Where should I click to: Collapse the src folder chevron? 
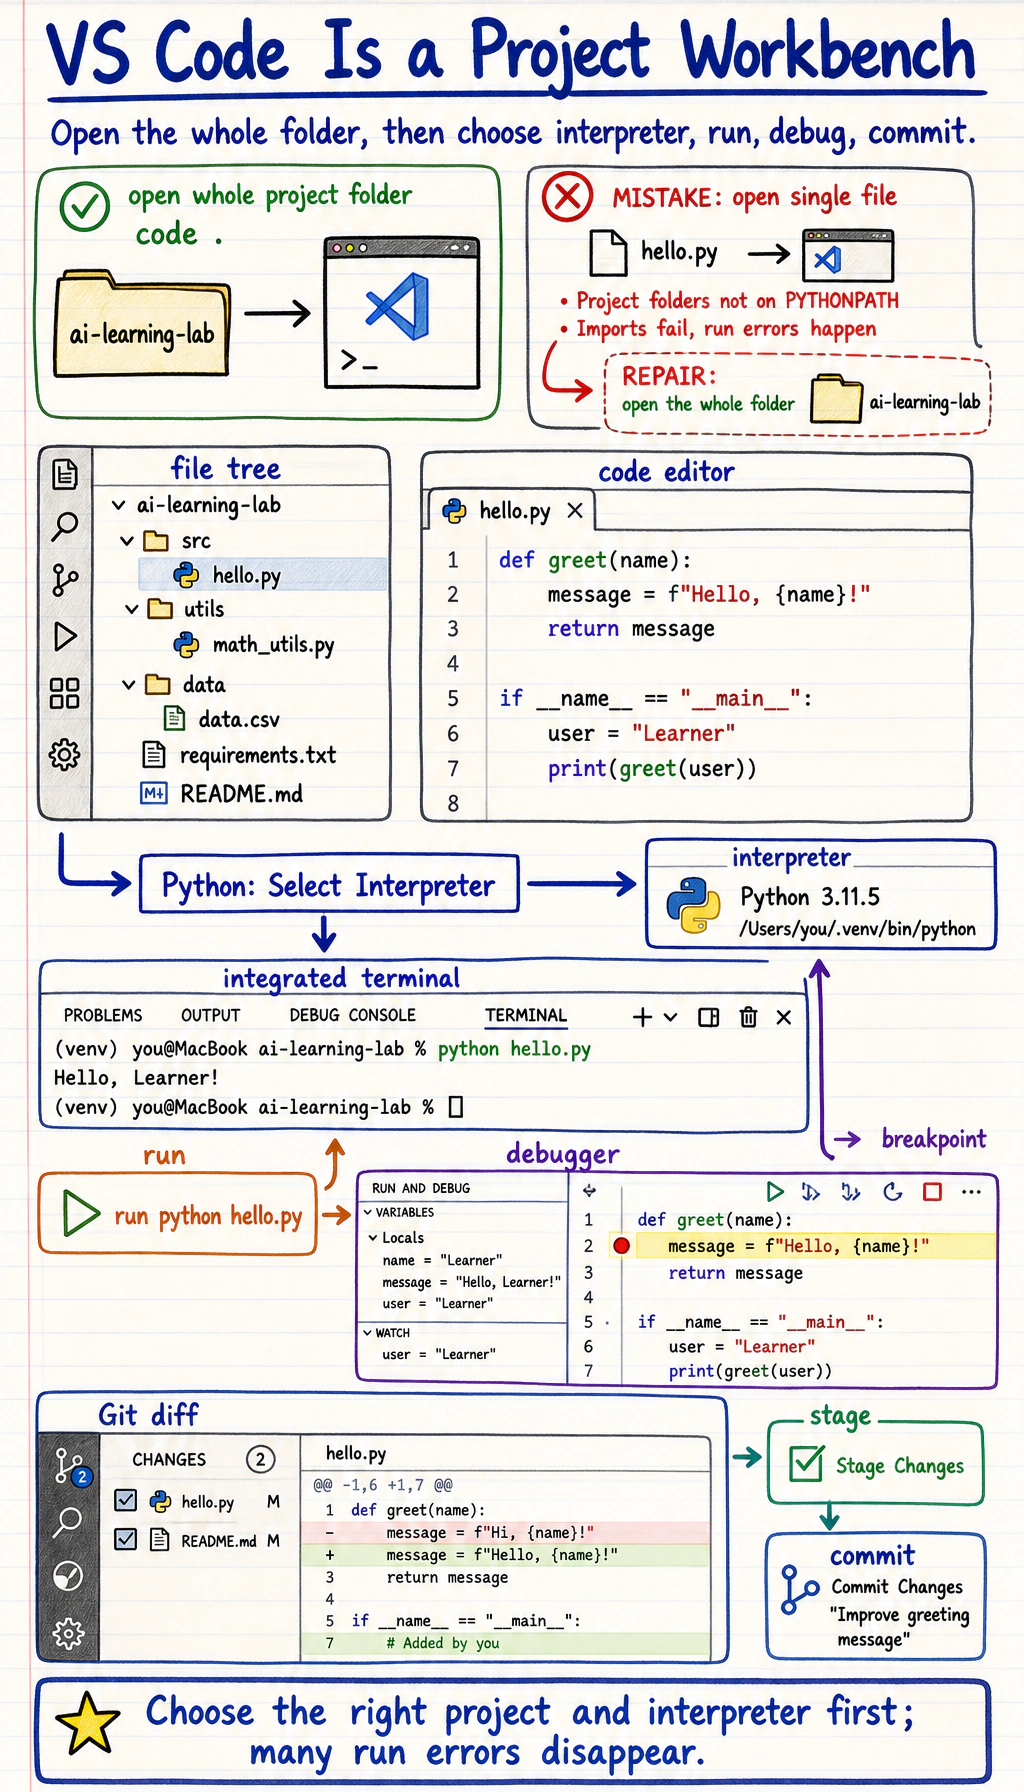[x=127, y=541]
